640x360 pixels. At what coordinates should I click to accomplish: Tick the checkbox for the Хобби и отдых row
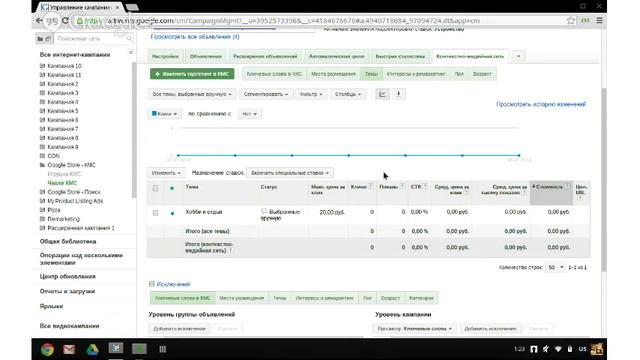156,213
